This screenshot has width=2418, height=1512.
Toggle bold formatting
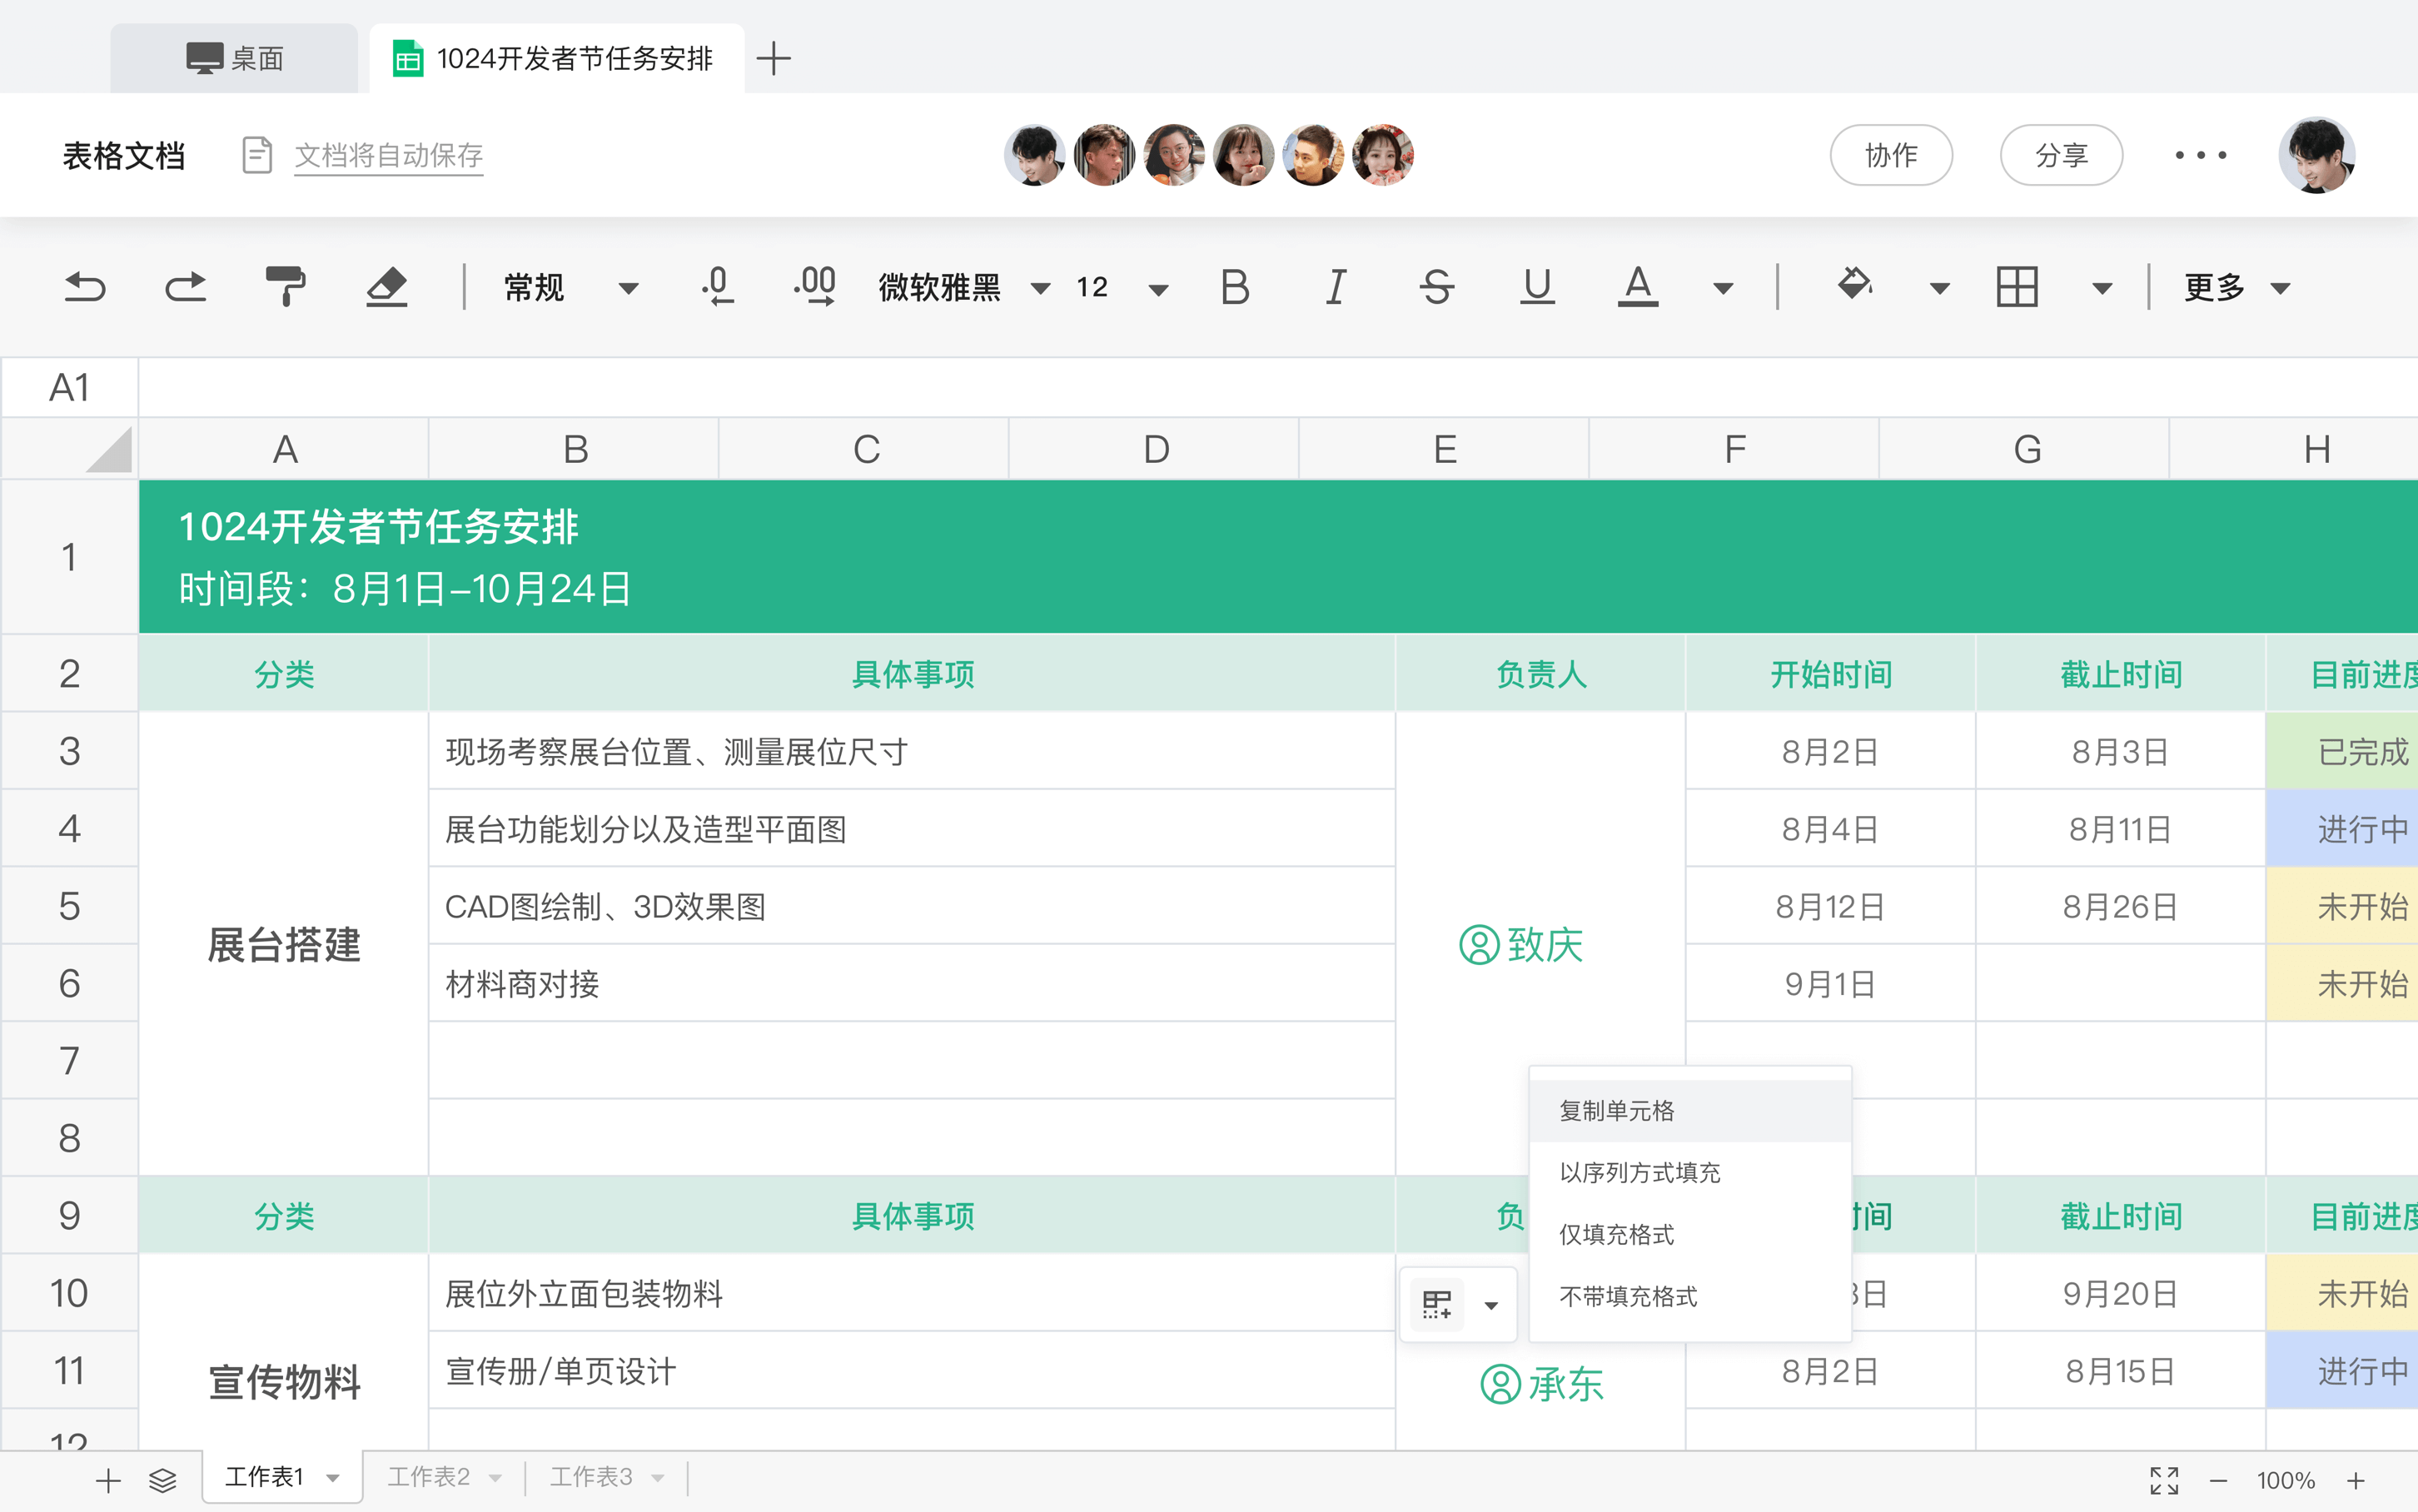point(1234,288)
